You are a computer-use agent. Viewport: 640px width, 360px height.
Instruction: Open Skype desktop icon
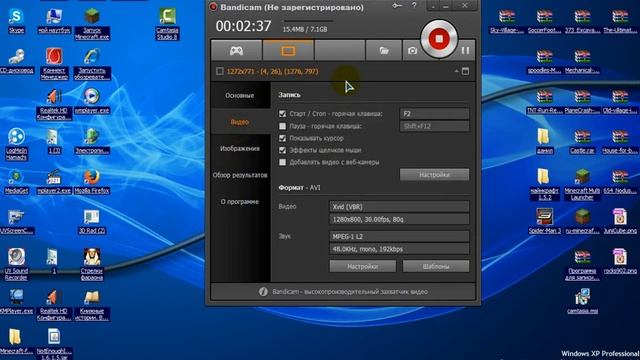click(x=17, y=21)
